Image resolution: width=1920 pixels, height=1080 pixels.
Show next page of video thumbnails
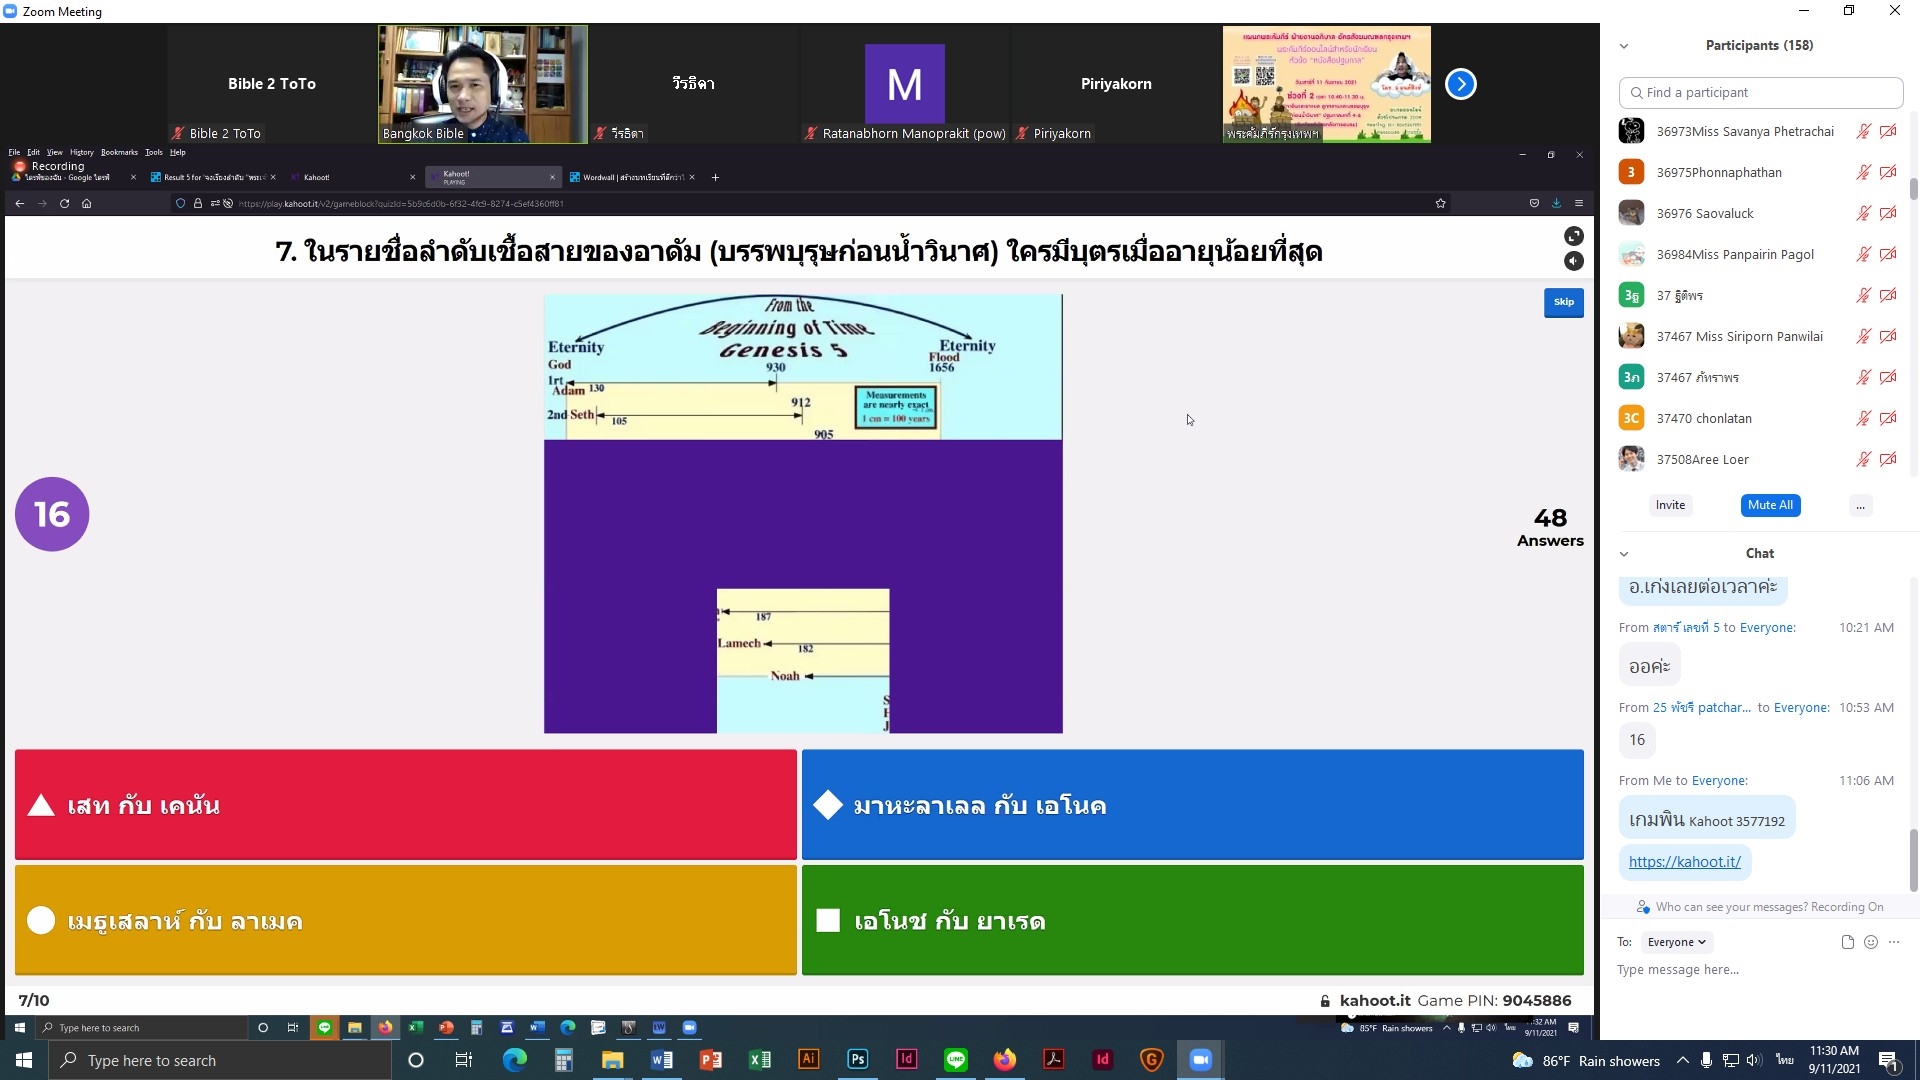(1460, 84)
